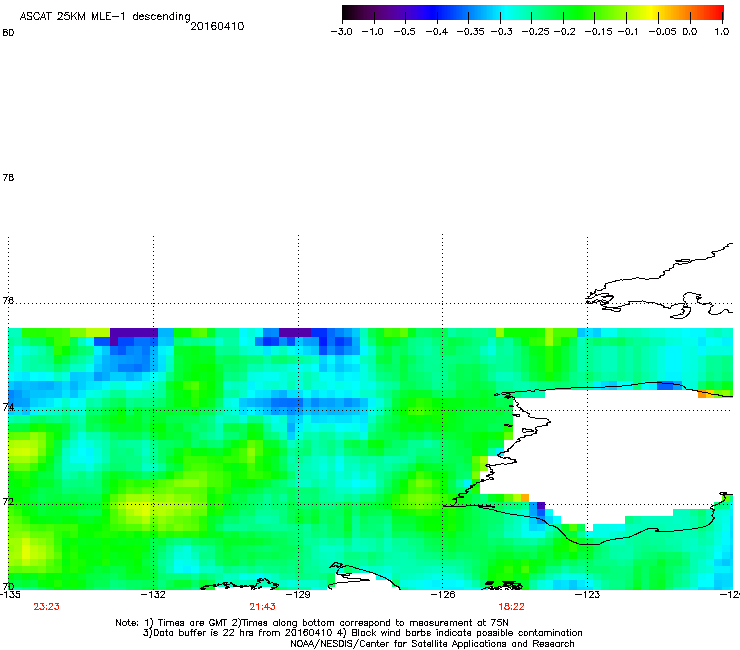Click the NOAA/NESDIS credit line
The height and width of the screenshot is (650, 740).
pos(432,644)
